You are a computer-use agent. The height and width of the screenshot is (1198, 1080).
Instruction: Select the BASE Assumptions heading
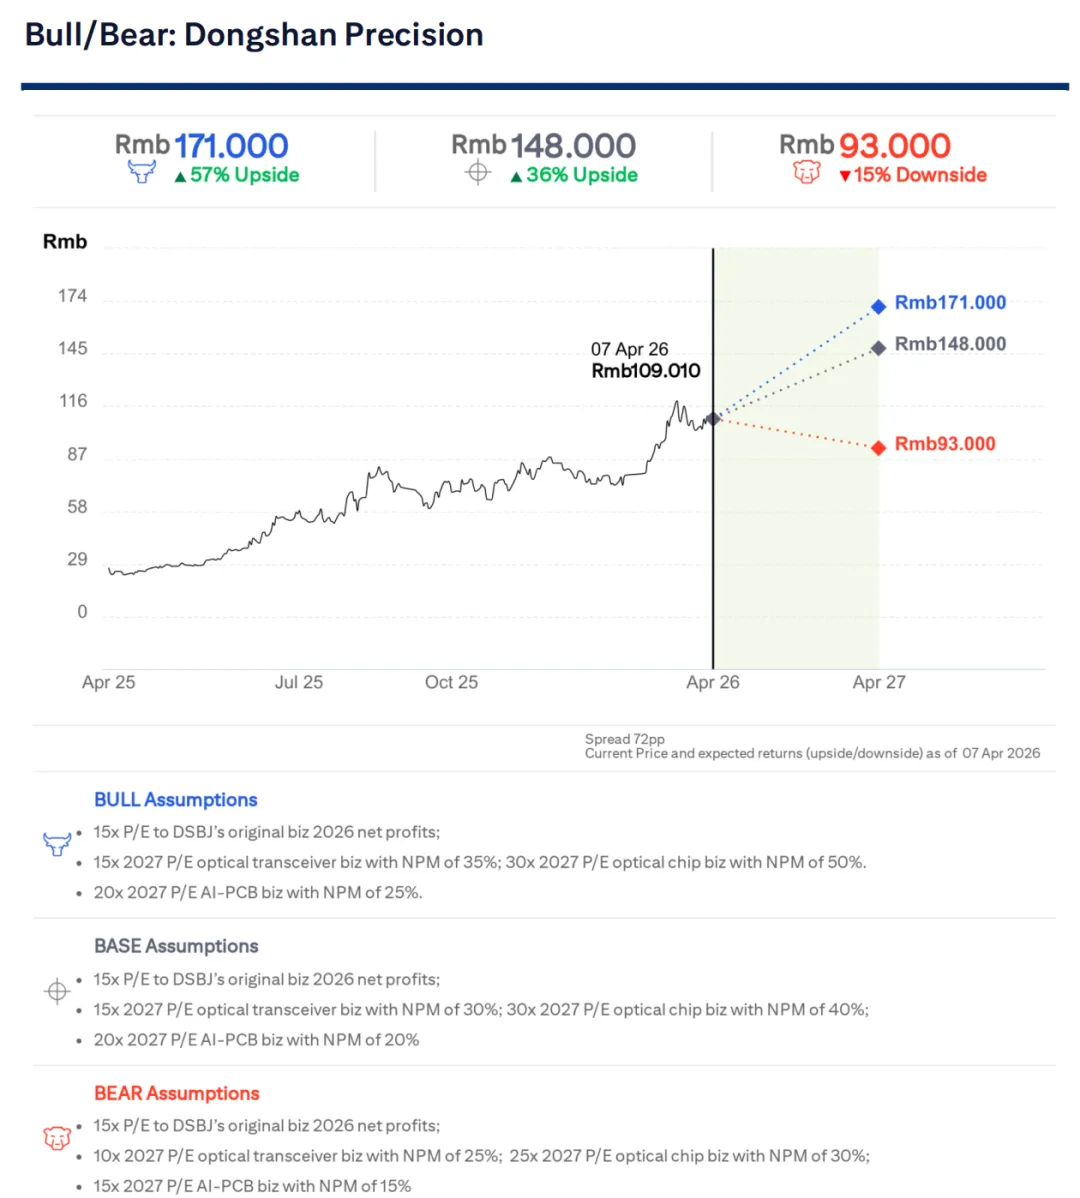176,946
